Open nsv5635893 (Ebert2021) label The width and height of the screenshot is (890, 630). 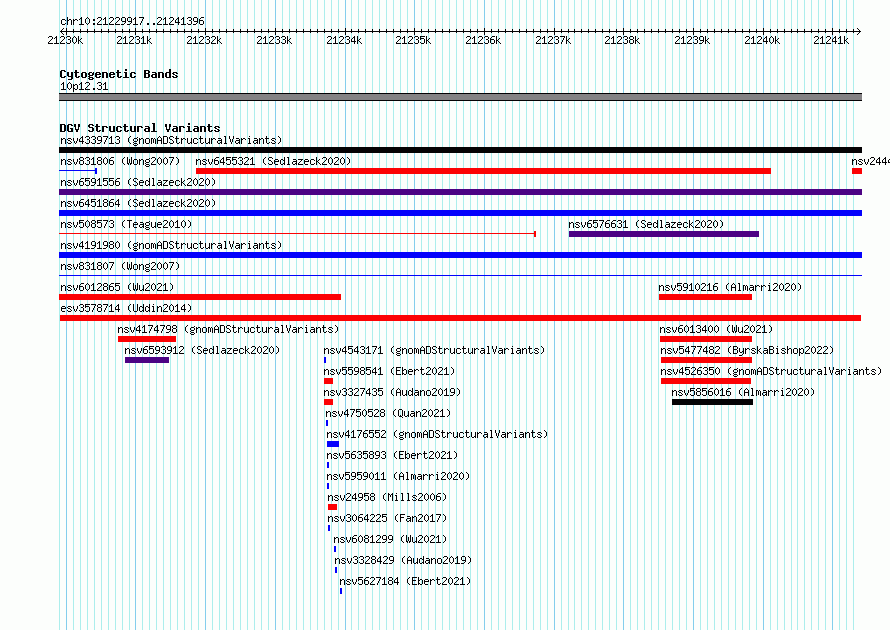pos(392,455)
